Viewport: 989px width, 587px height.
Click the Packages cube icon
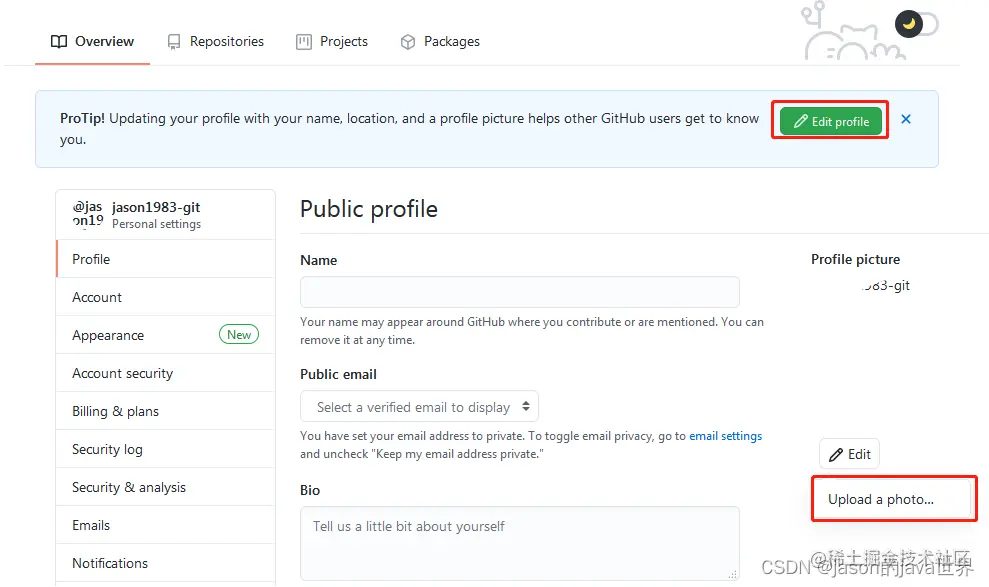tap(408, 42)
